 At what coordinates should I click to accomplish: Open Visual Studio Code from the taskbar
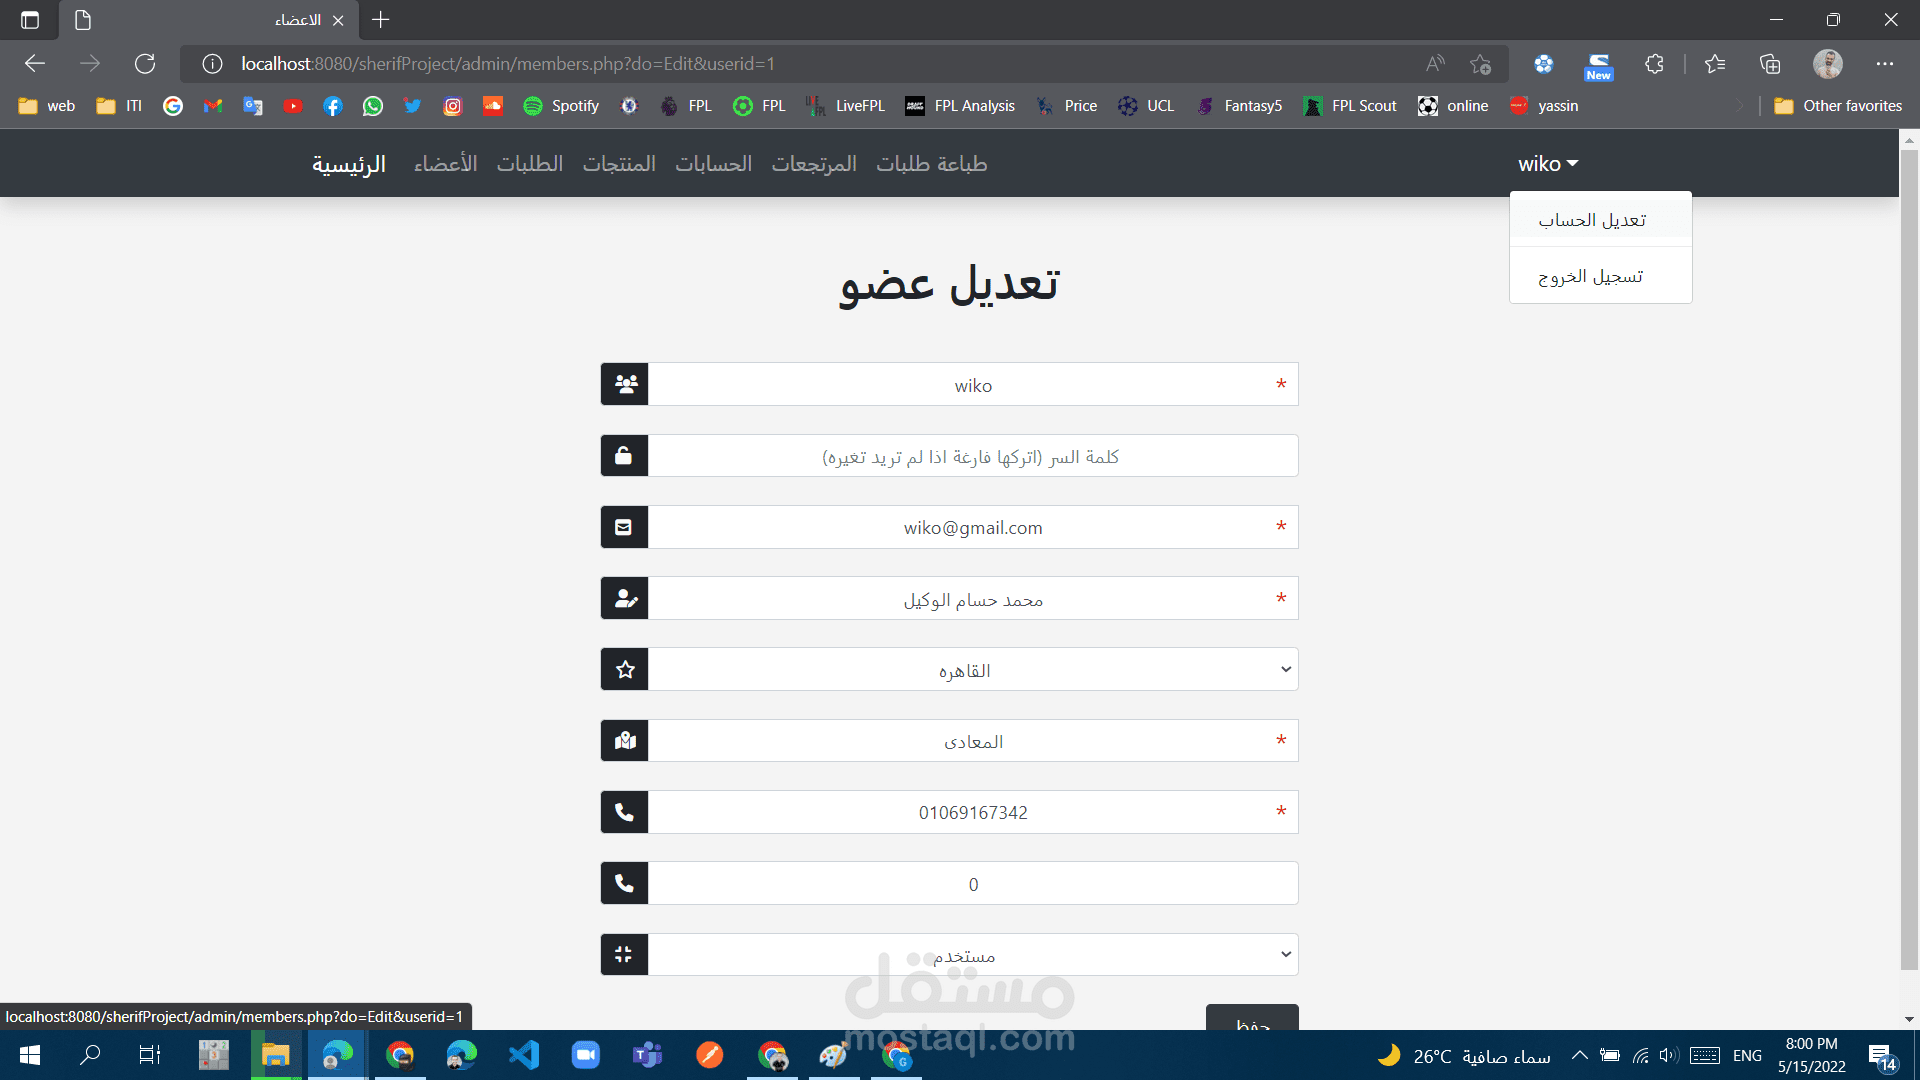[524, 1055]
